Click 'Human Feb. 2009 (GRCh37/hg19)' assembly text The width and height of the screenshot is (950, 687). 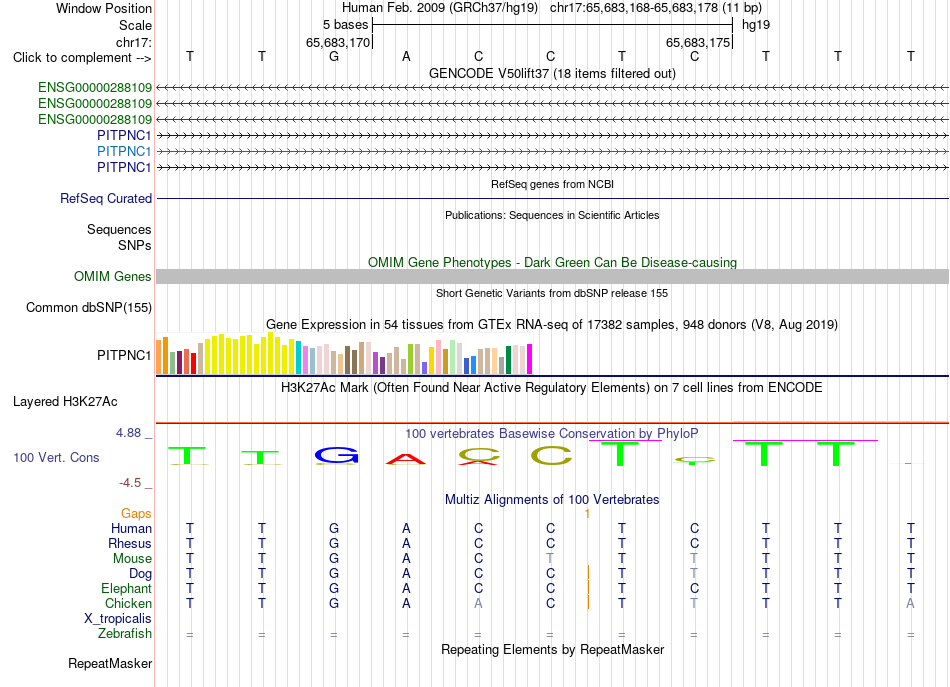(x=440, y=8)
